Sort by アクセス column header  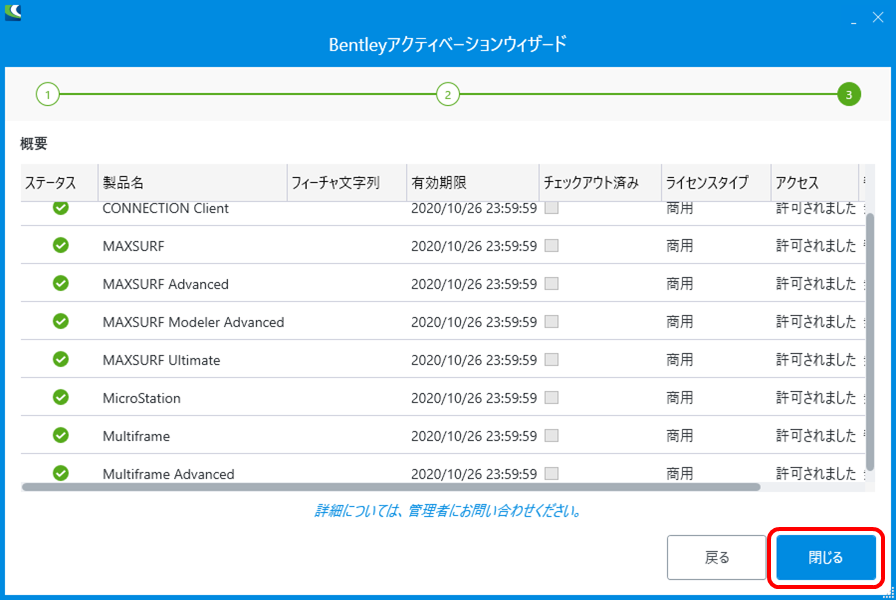point(815,183)
